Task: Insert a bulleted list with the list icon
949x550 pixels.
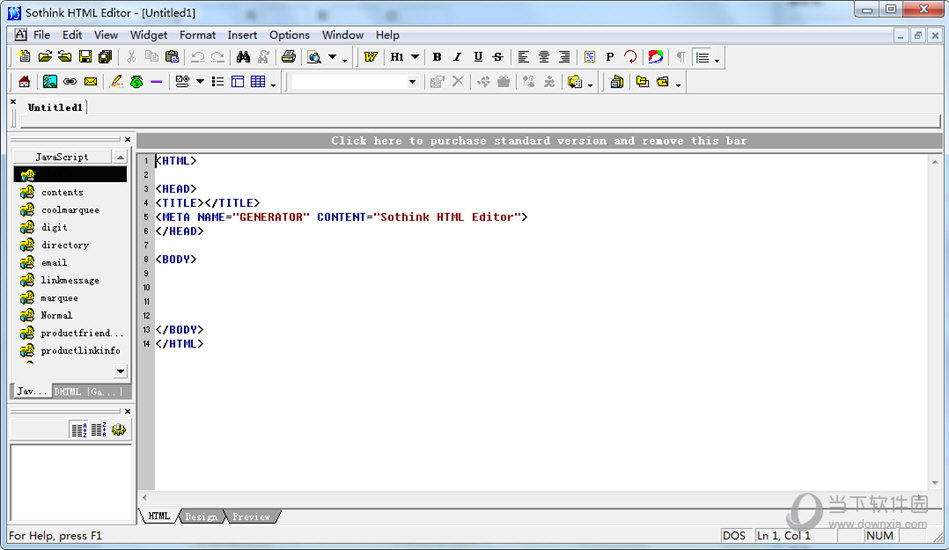Action: [218, 82]
